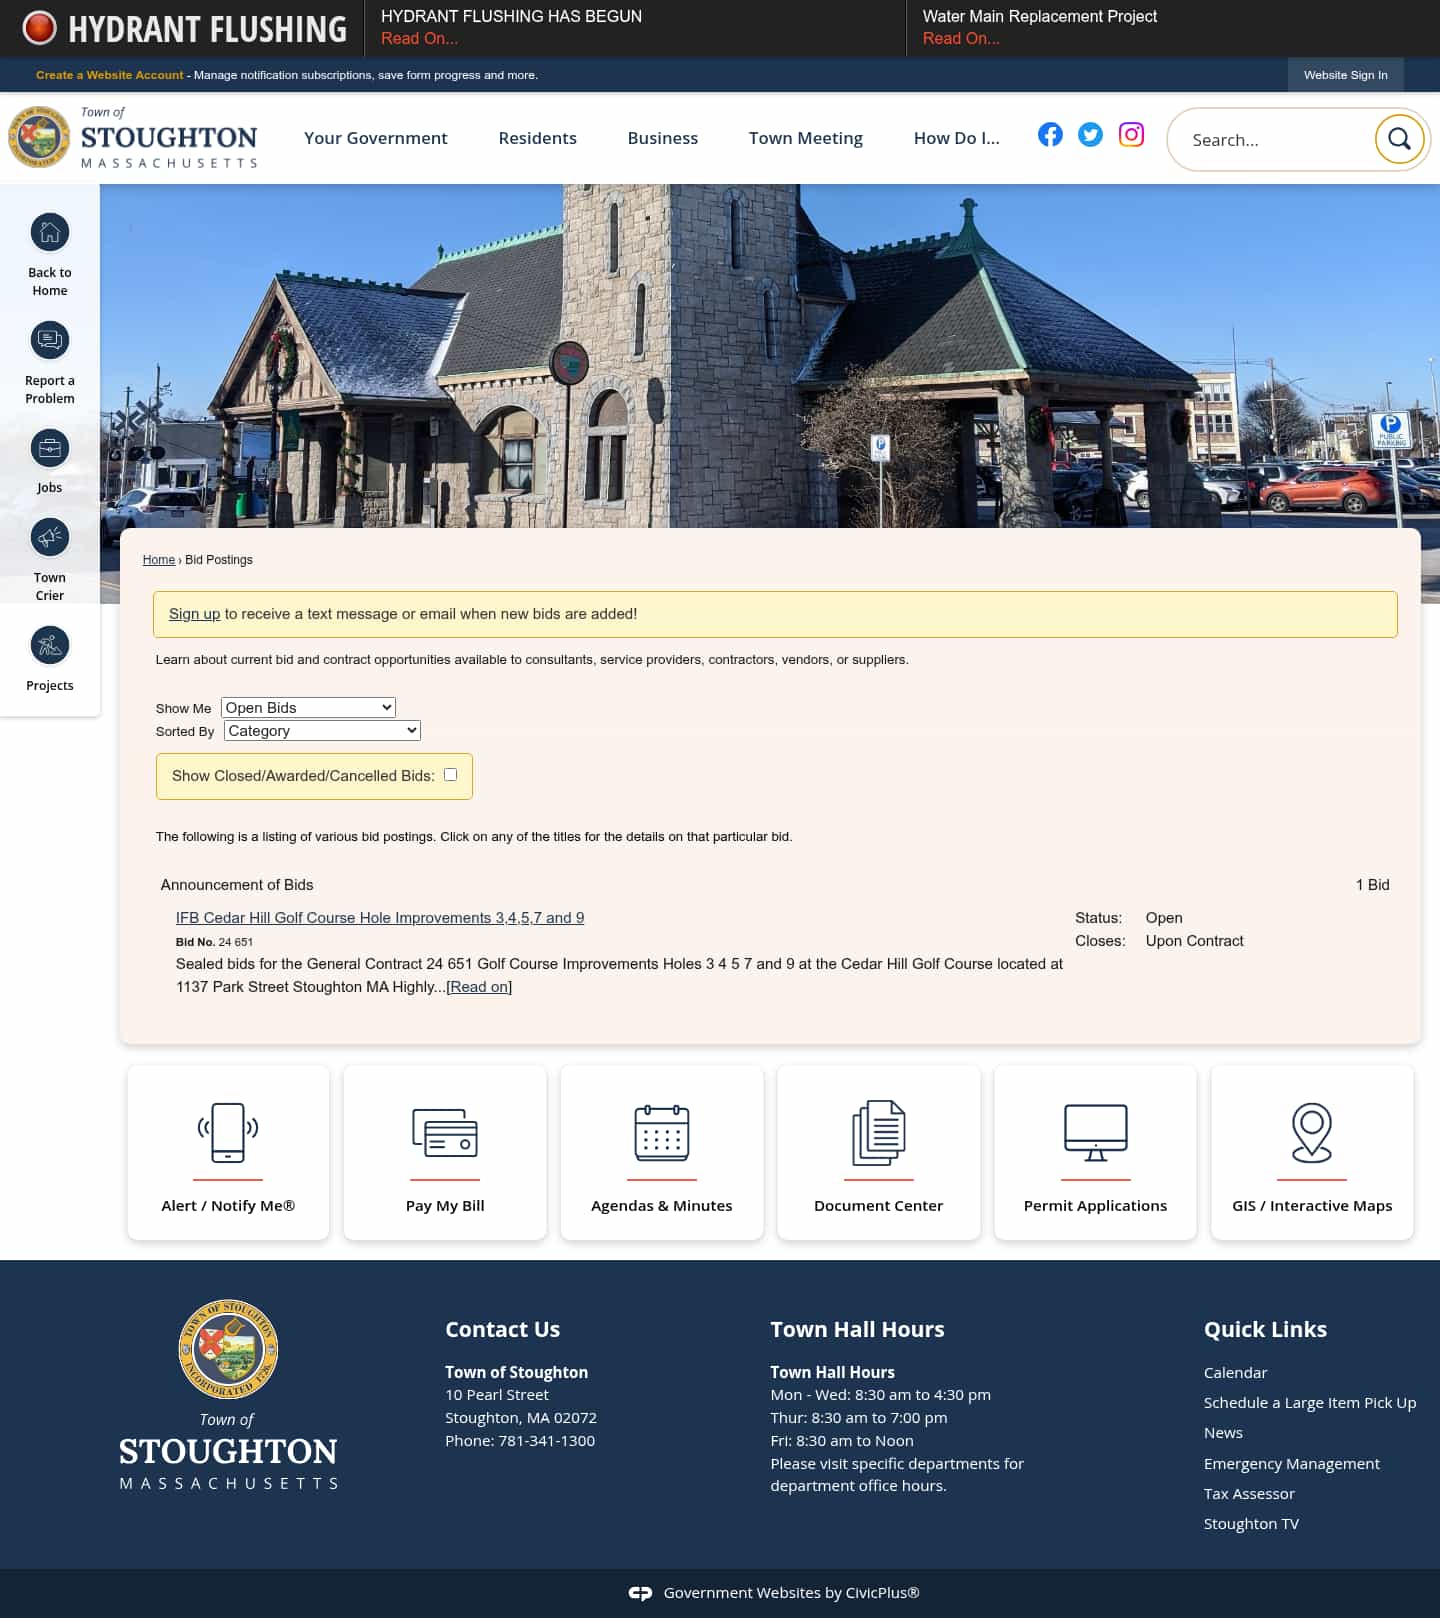This screenshot has width=1440, height=1618.
Task: Open the Projects sidebar icon
Action: [x=50, y=646]
